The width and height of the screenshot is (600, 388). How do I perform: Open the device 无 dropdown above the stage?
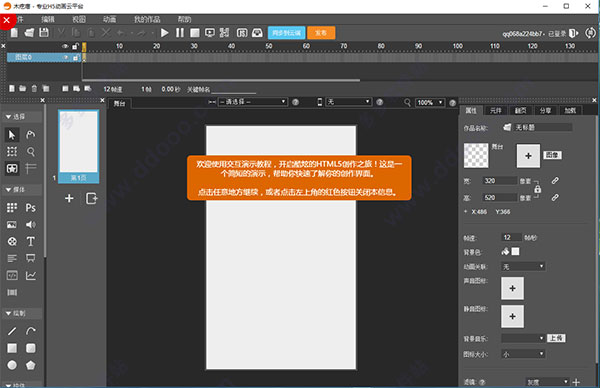[x=348, y=102]
